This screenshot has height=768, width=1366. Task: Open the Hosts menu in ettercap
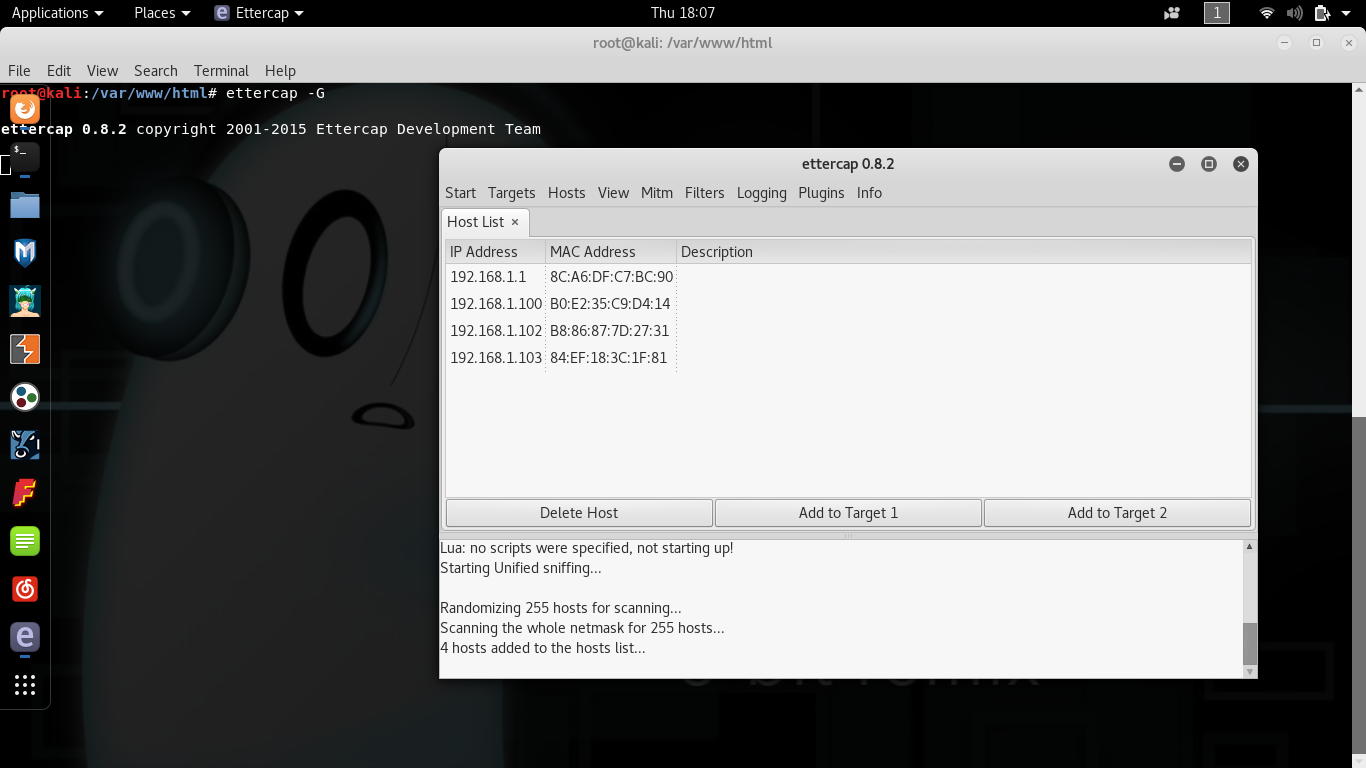(566, 193)
